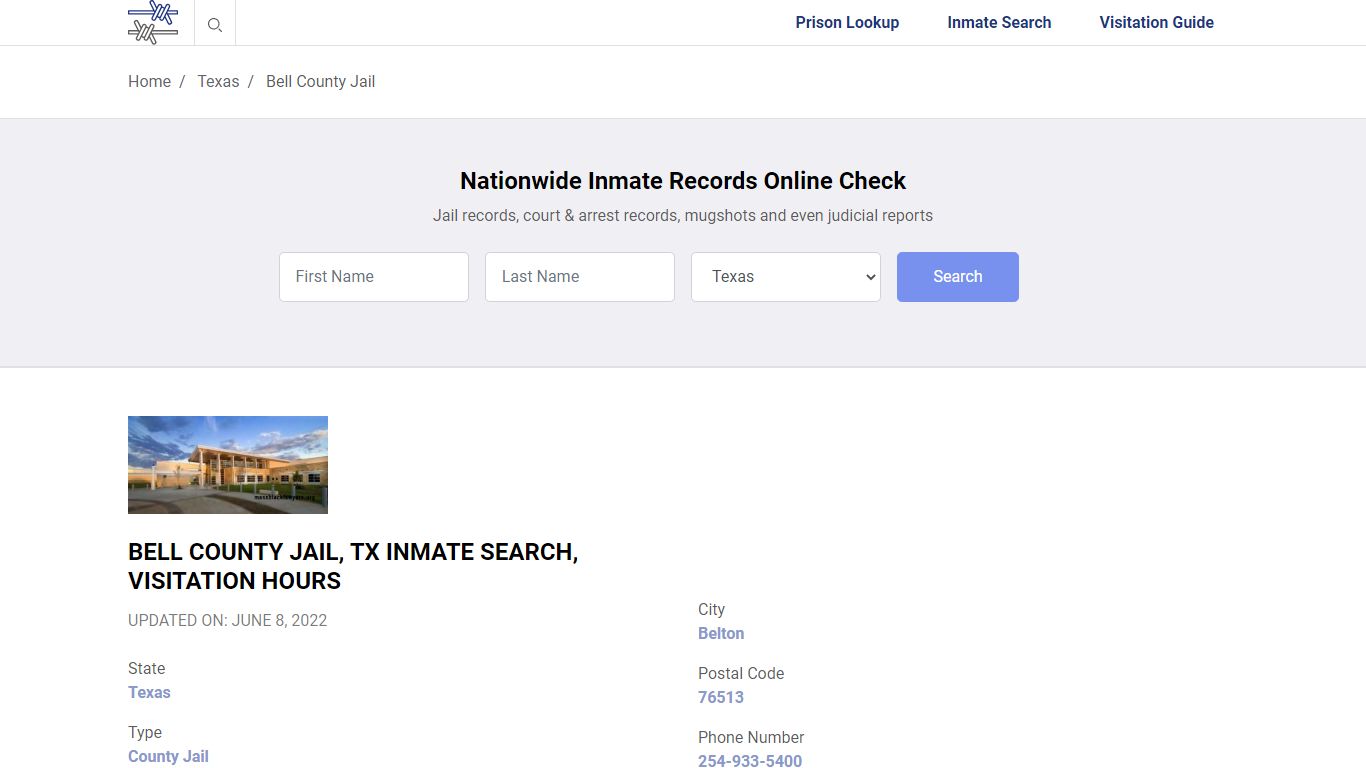Open the Belton city link
Viewport: 1366px width, 768px height.
tap(721, 633)
